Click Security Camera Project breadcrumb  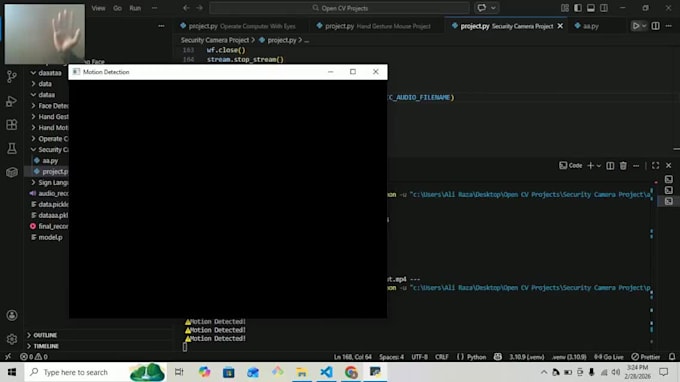click(x=215, y=40)
